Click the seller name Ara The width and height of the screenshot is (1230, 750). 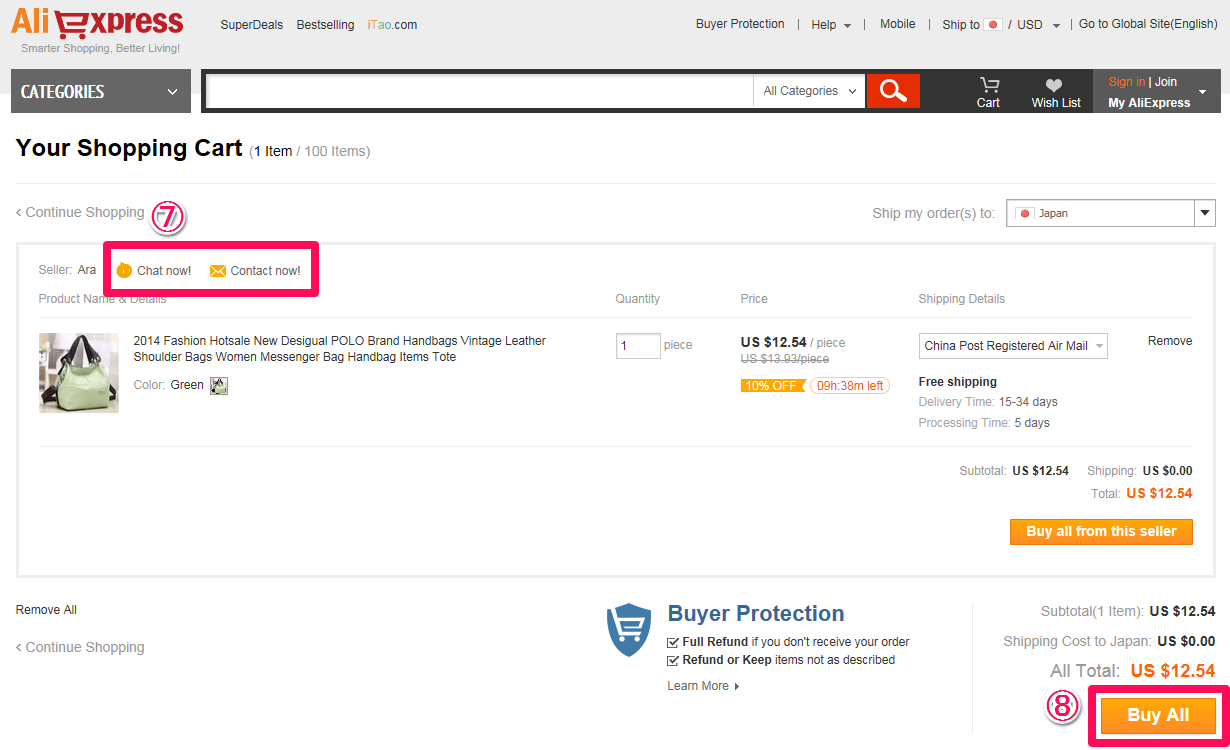[x=87, y=270]
